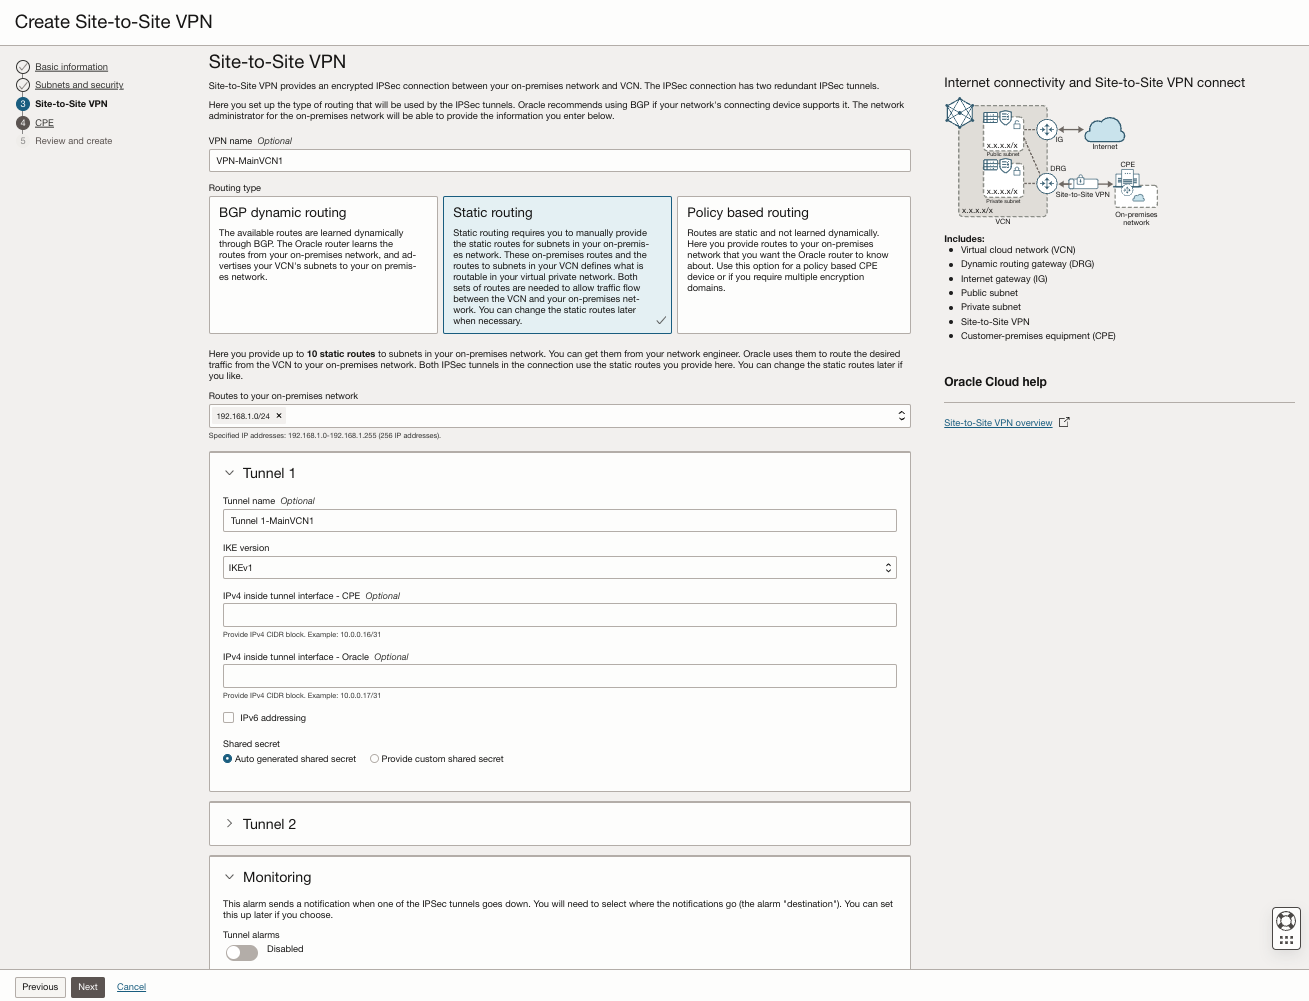1309x1001 pixels.
Task: Open the Site-to-Site VPN overview link
Action: pyautogui.click(x=997, y=422)
